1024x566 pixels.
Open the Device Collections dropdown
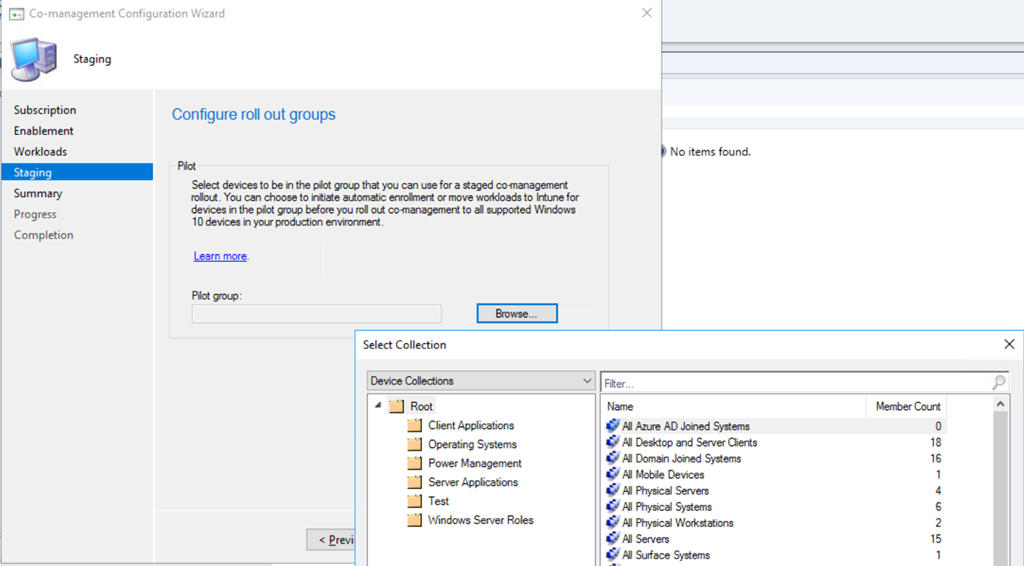point(480,381)
